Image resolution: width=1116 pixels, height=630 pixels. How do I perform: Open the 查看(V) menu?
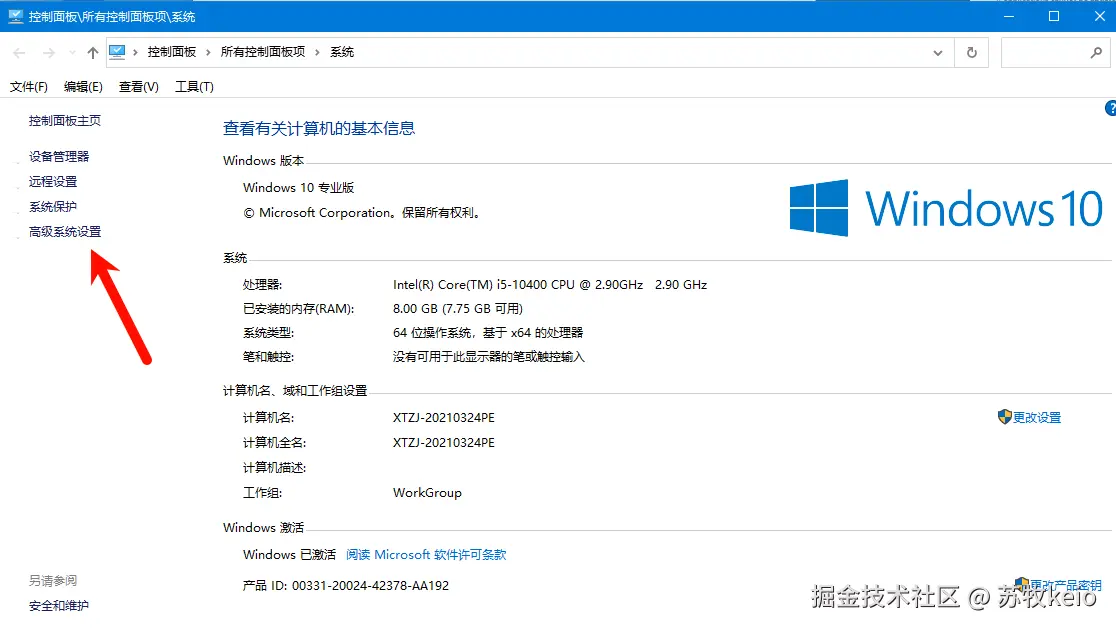(x=139, y=87)
